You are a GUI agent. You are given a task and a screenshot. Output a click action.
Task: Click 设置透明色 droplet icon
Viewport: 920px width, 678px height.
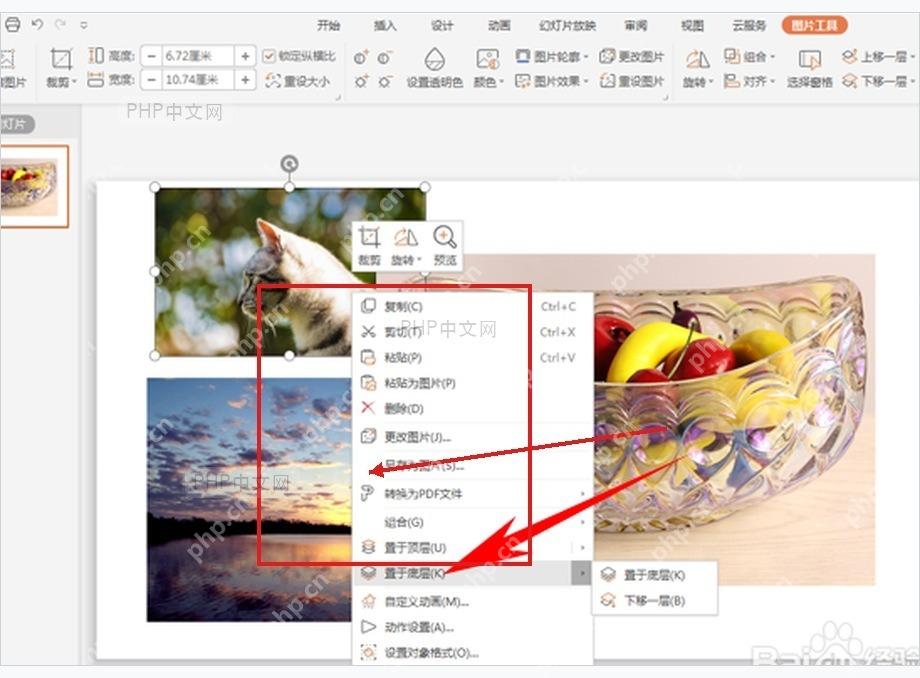[435, 67]
